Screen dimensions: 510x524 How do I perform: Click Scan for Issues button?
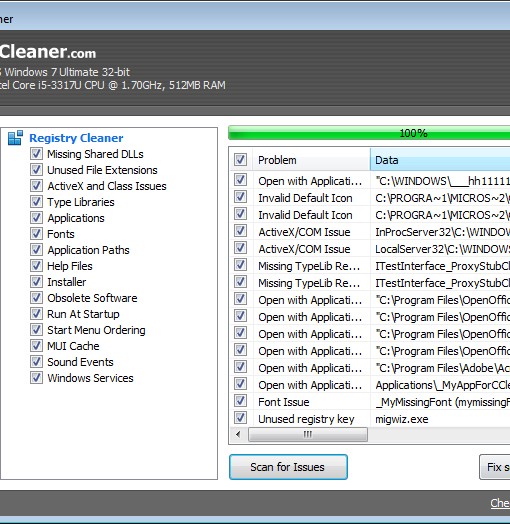tap(288, 467)
